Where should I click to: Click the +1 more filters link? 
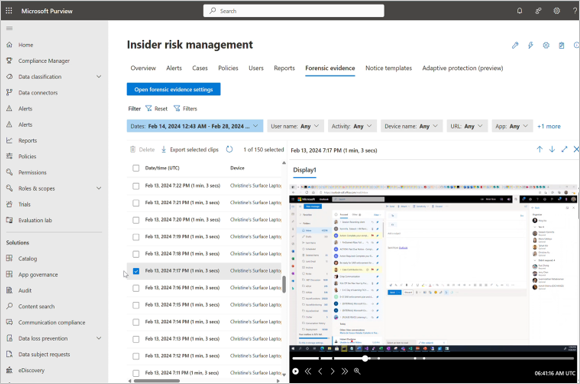tap(549, 126)
